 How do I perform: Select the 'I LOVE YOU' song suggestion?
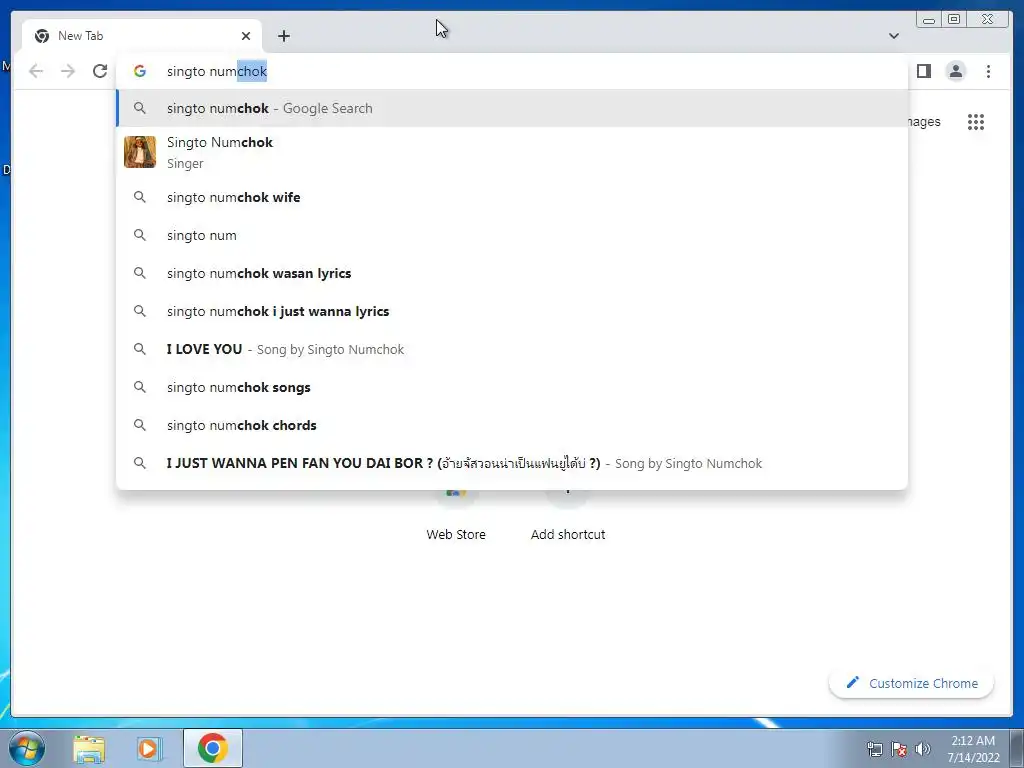coord(512,349)
